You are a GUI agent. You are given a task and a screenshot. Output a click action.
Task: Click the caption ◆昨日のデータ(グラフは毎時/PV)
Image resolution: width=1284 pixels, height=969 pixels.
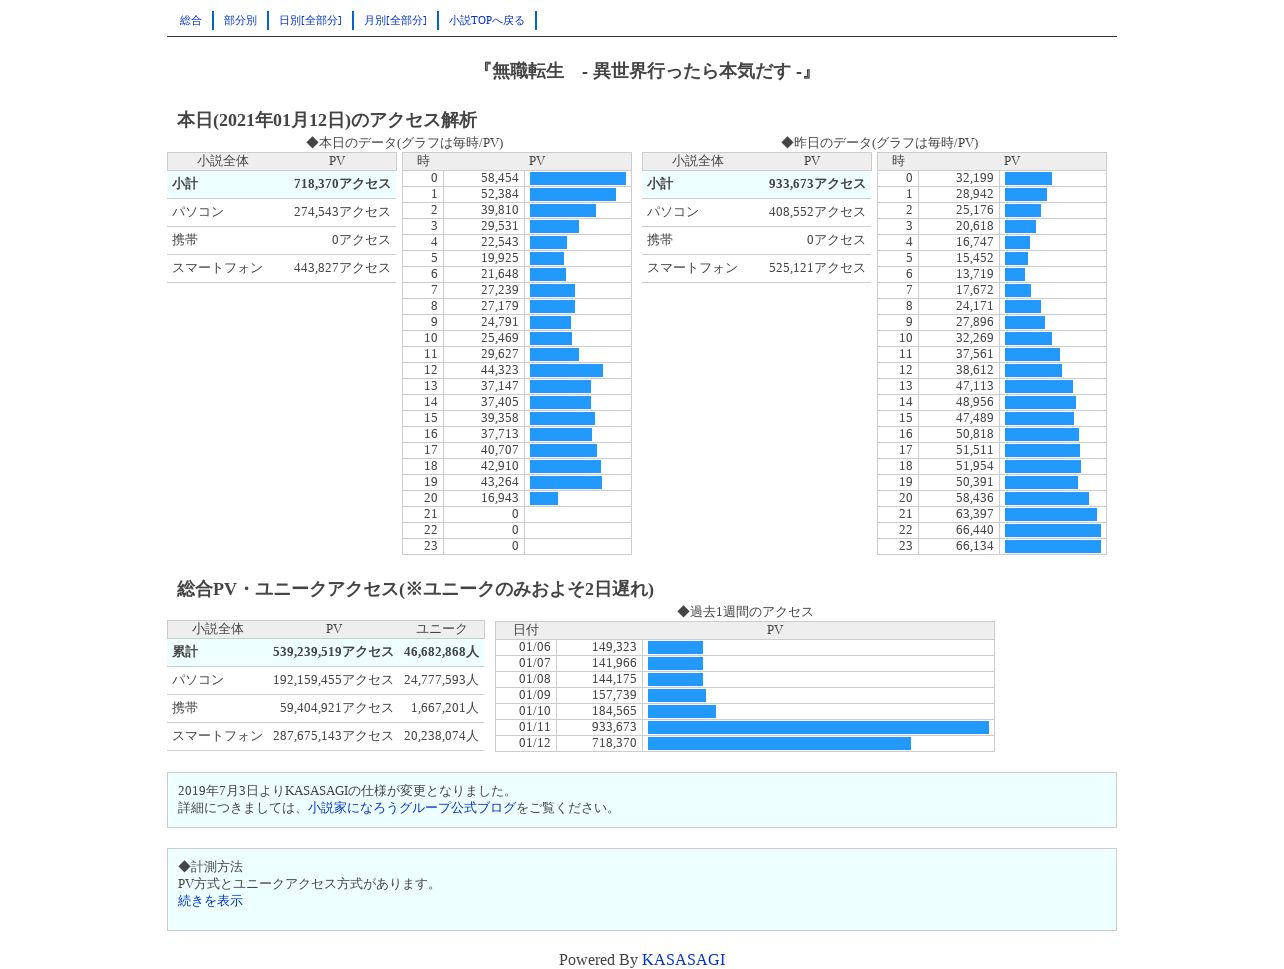click(x=880, y=143)
